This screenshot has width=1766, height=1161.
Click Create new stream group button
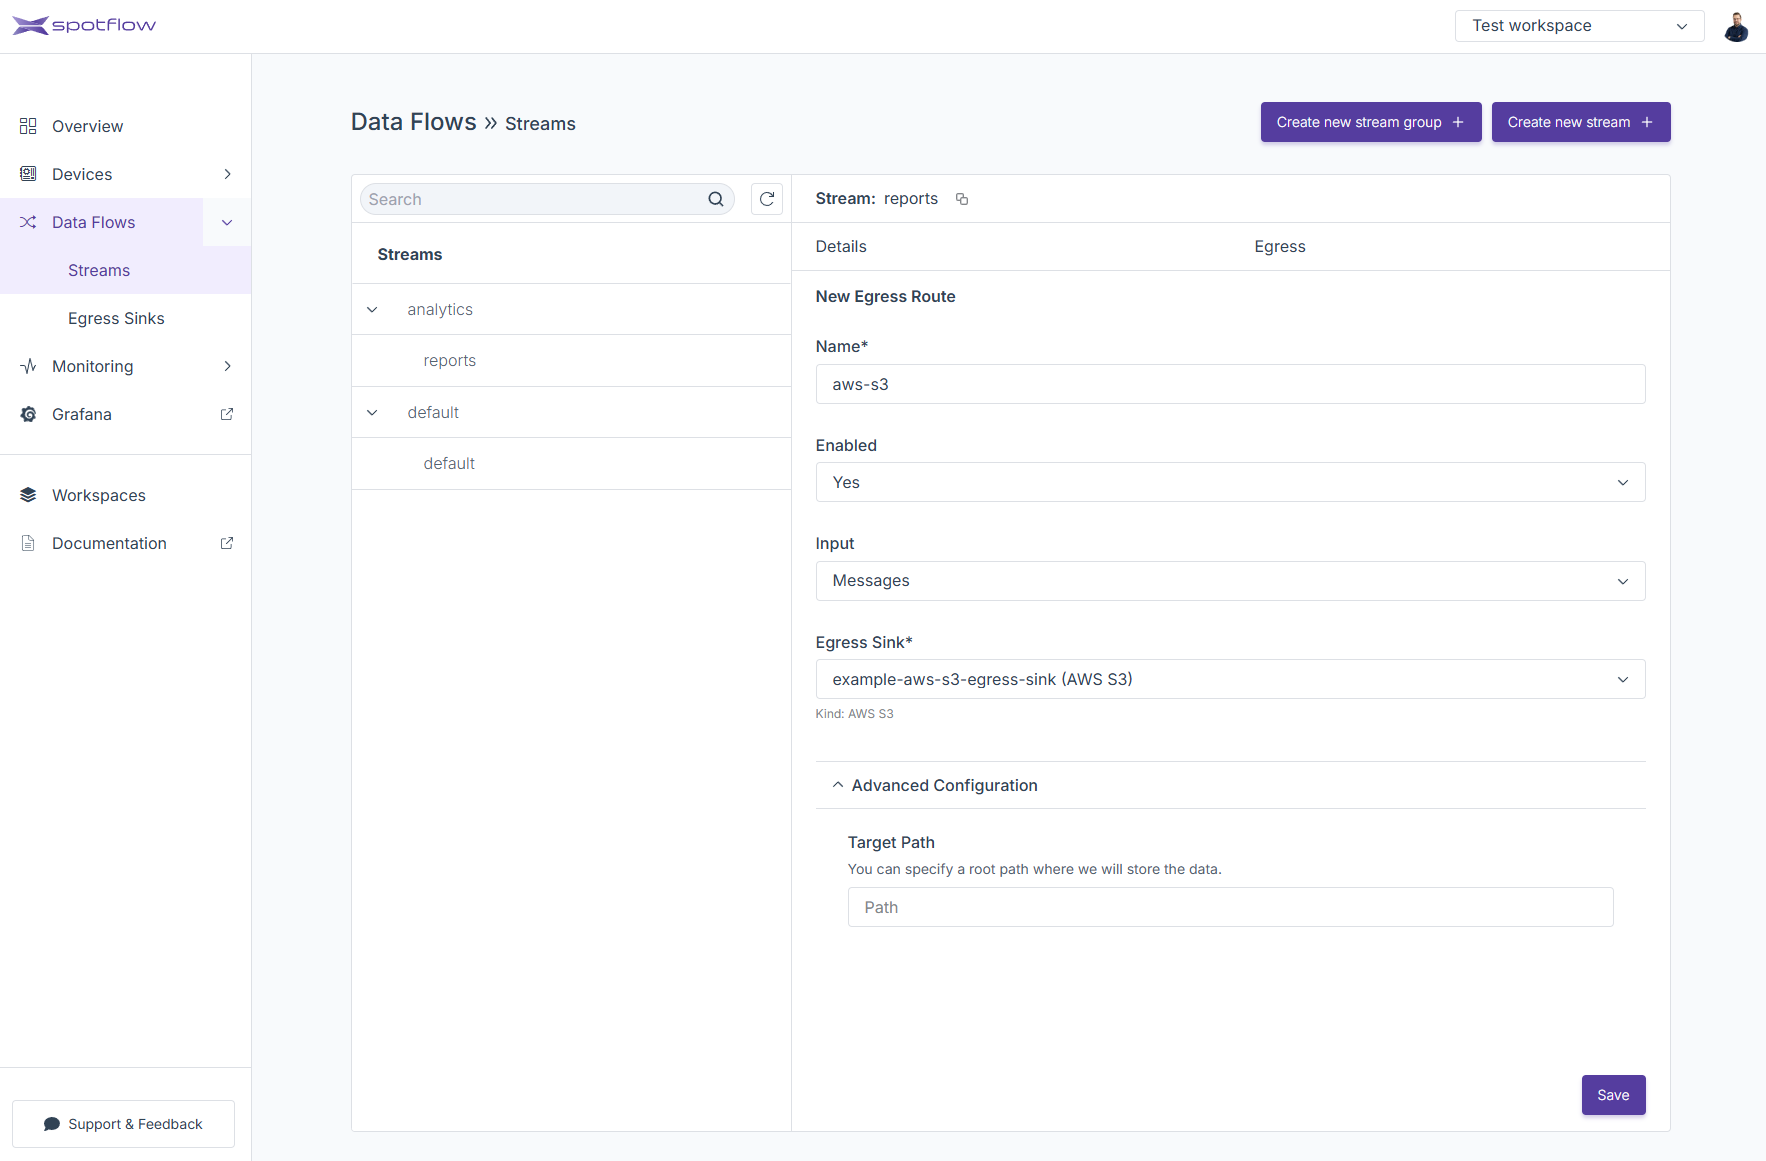pos(1371,122)
